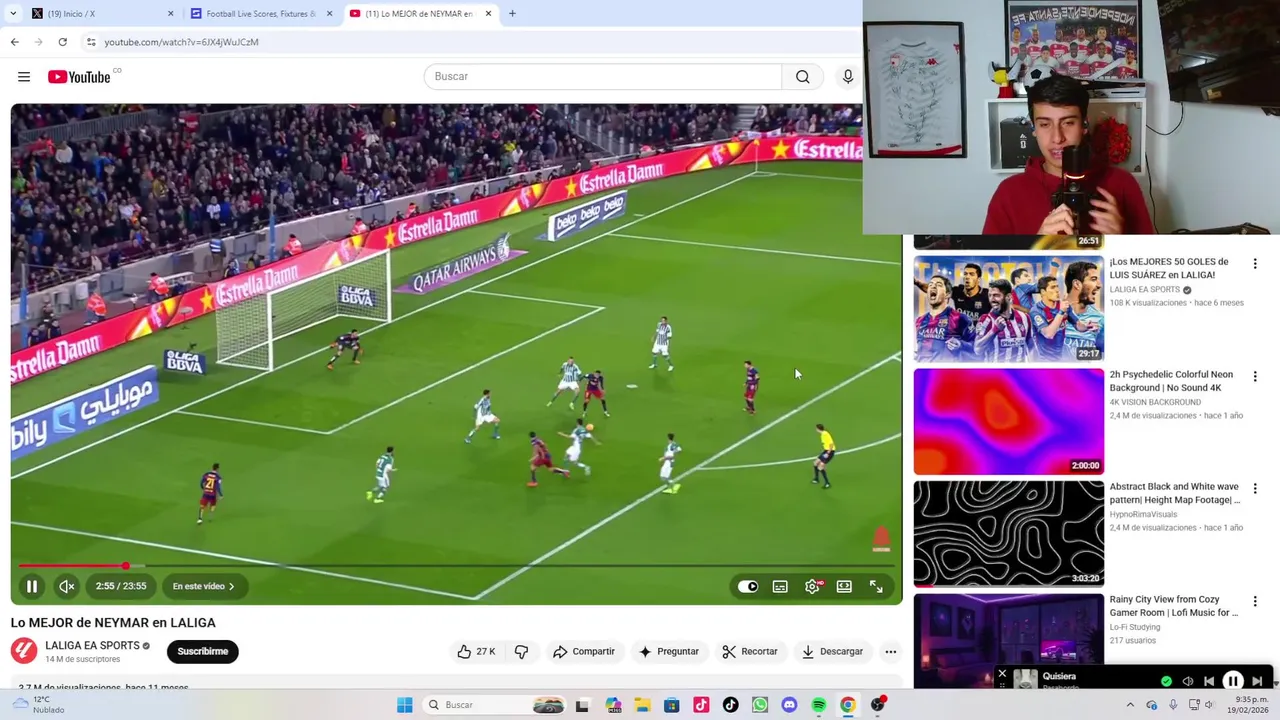Open Microsoft Store from the taskbar
Image resolution: width=1280 pixels, height=720 pixels.
[x=672, y=705]
